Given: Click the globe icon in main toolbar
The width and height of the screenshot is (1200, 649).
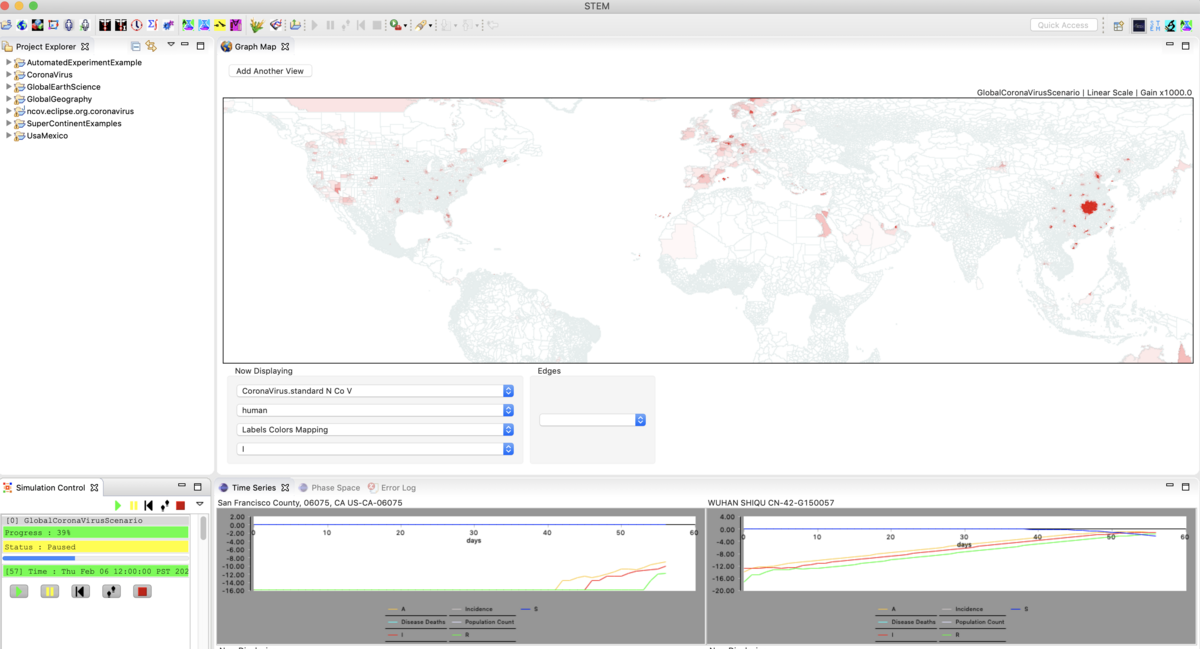Looking at the screenshot, I should (21, 25).
